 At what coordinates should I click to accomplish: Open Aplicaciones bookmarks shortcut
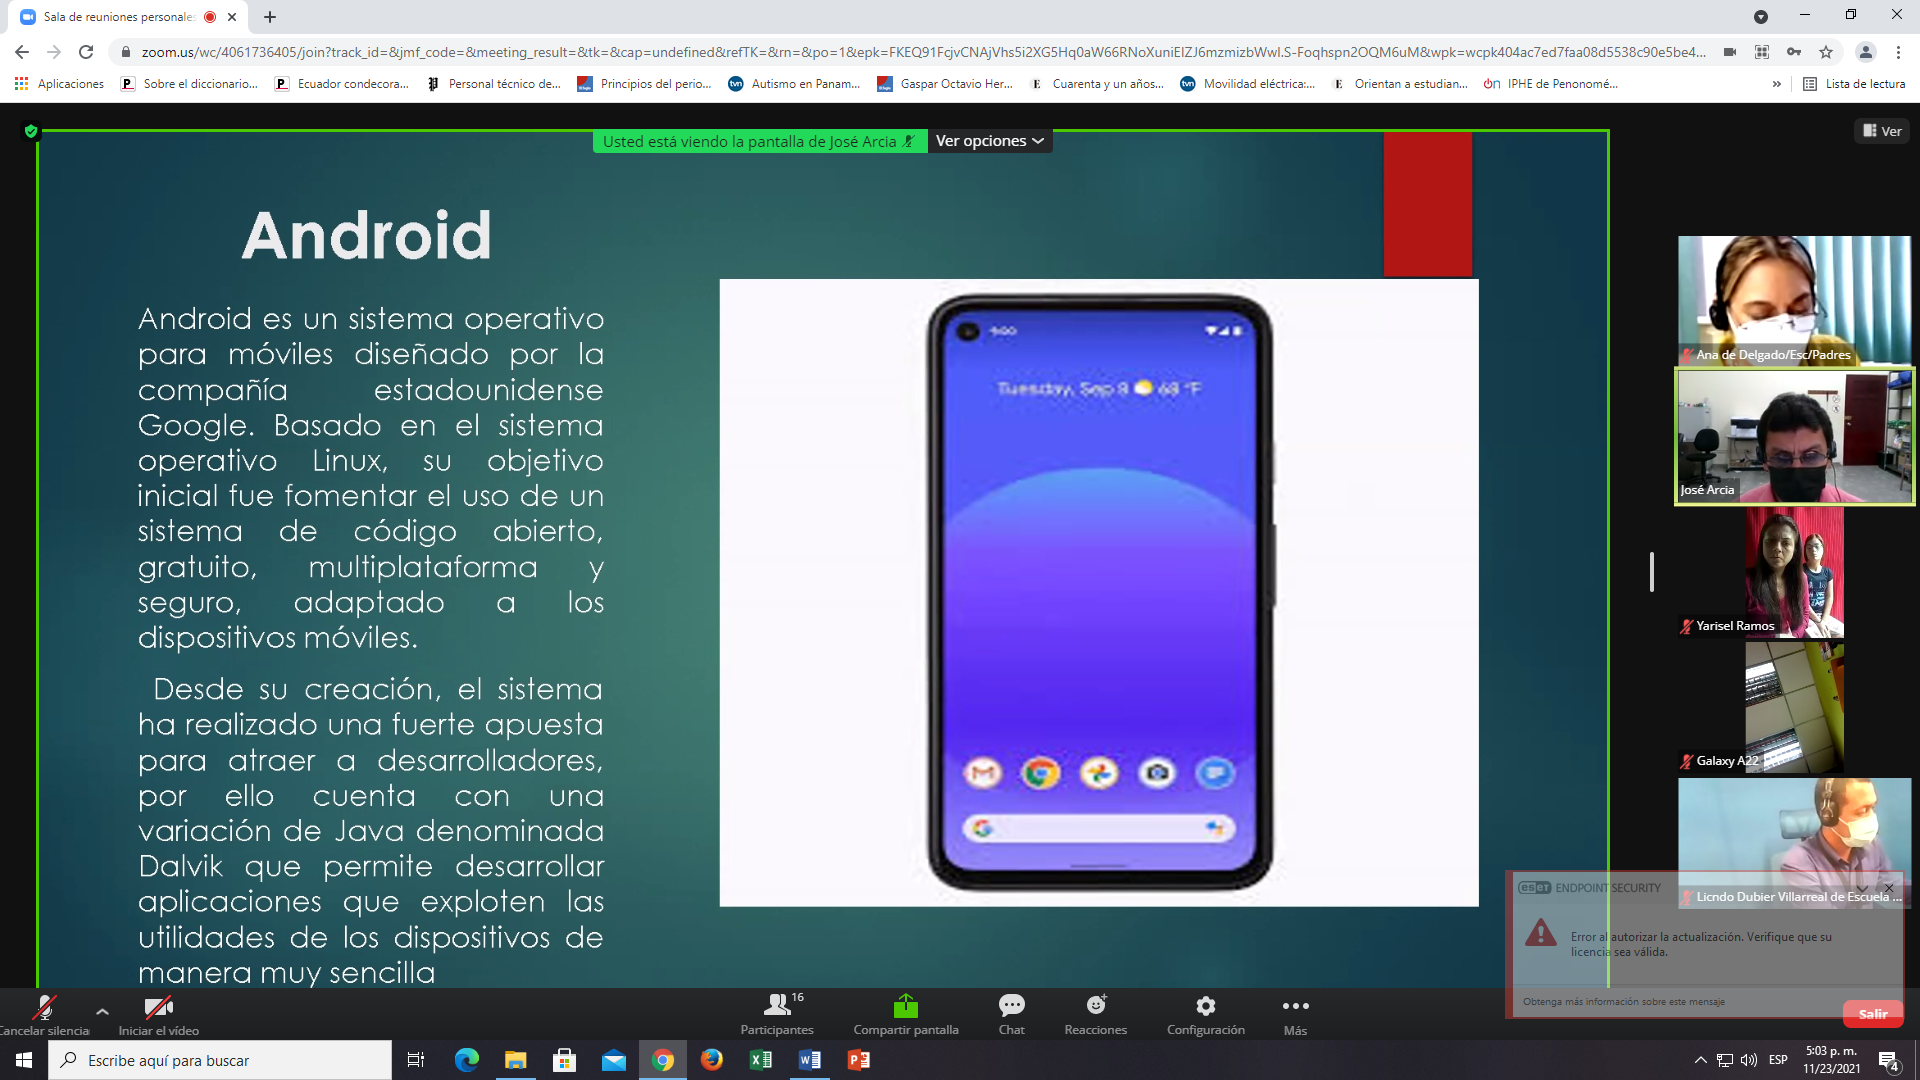(x=60, y=84)
